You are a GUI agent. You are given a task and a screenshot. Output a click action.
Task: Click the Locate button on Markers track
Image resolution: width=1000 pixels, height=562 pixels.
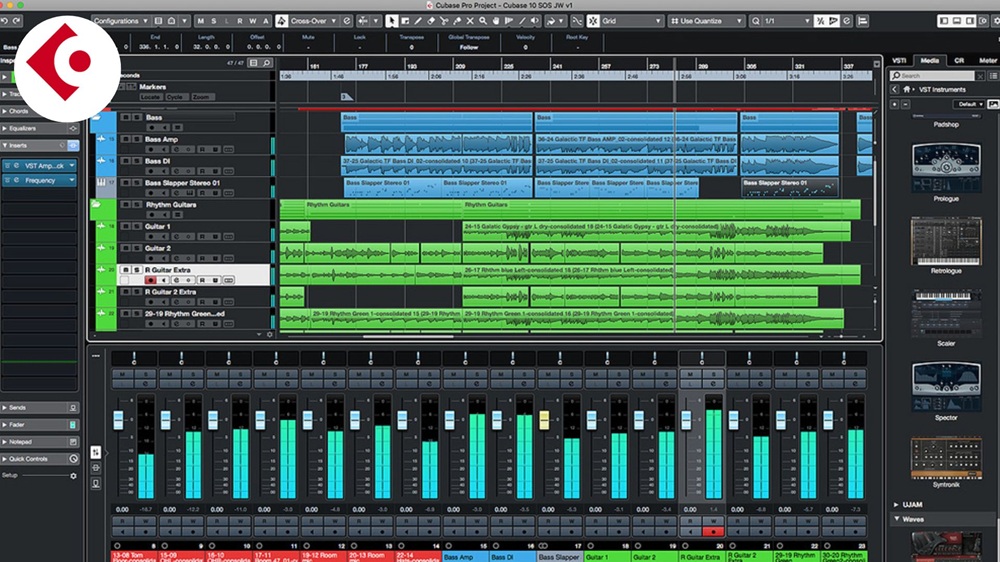151,97
